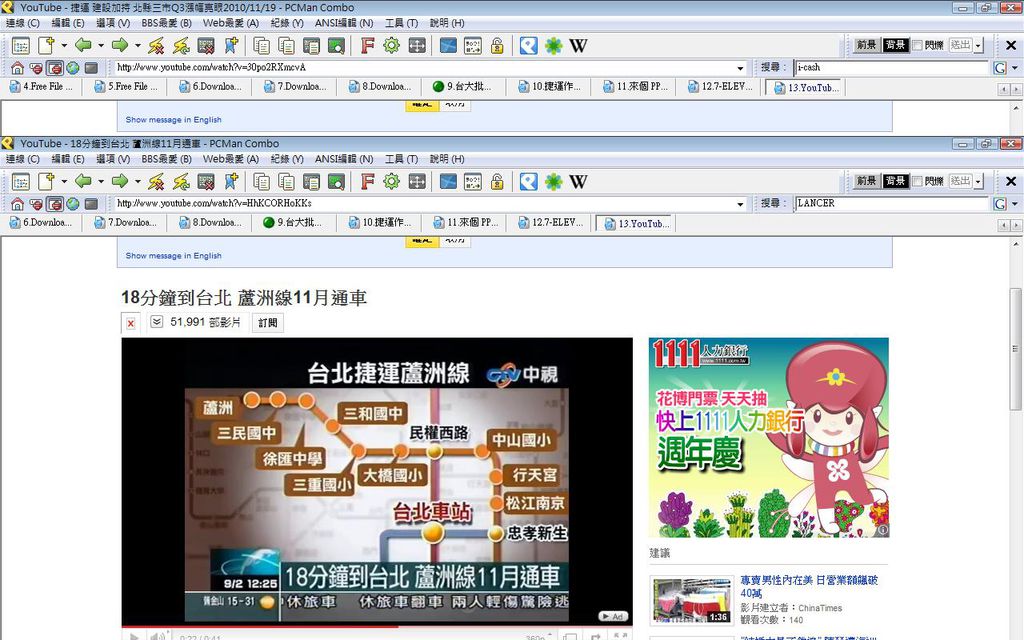The image size is (1024, 640).
Task: Go back with green arrow in lower window
Action: (83, 181)
